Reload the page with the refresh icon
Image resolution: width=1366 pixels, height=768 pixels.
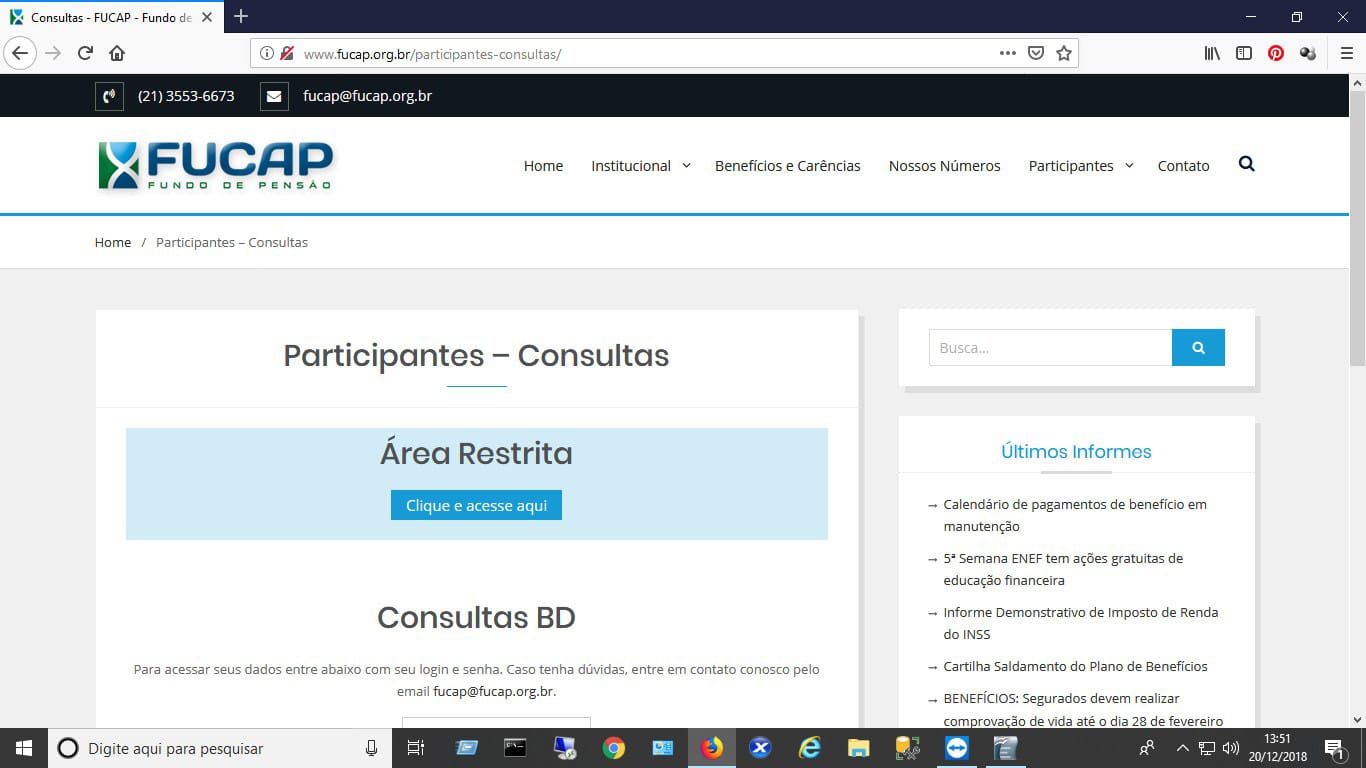(x=86, y=53)
